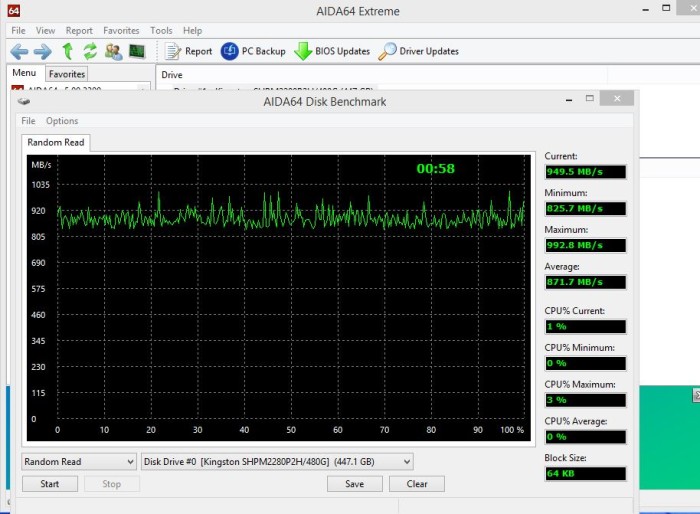Click the Start button
Image resolution: width=700 pixels, height=514 pixels.
point(50,484)
